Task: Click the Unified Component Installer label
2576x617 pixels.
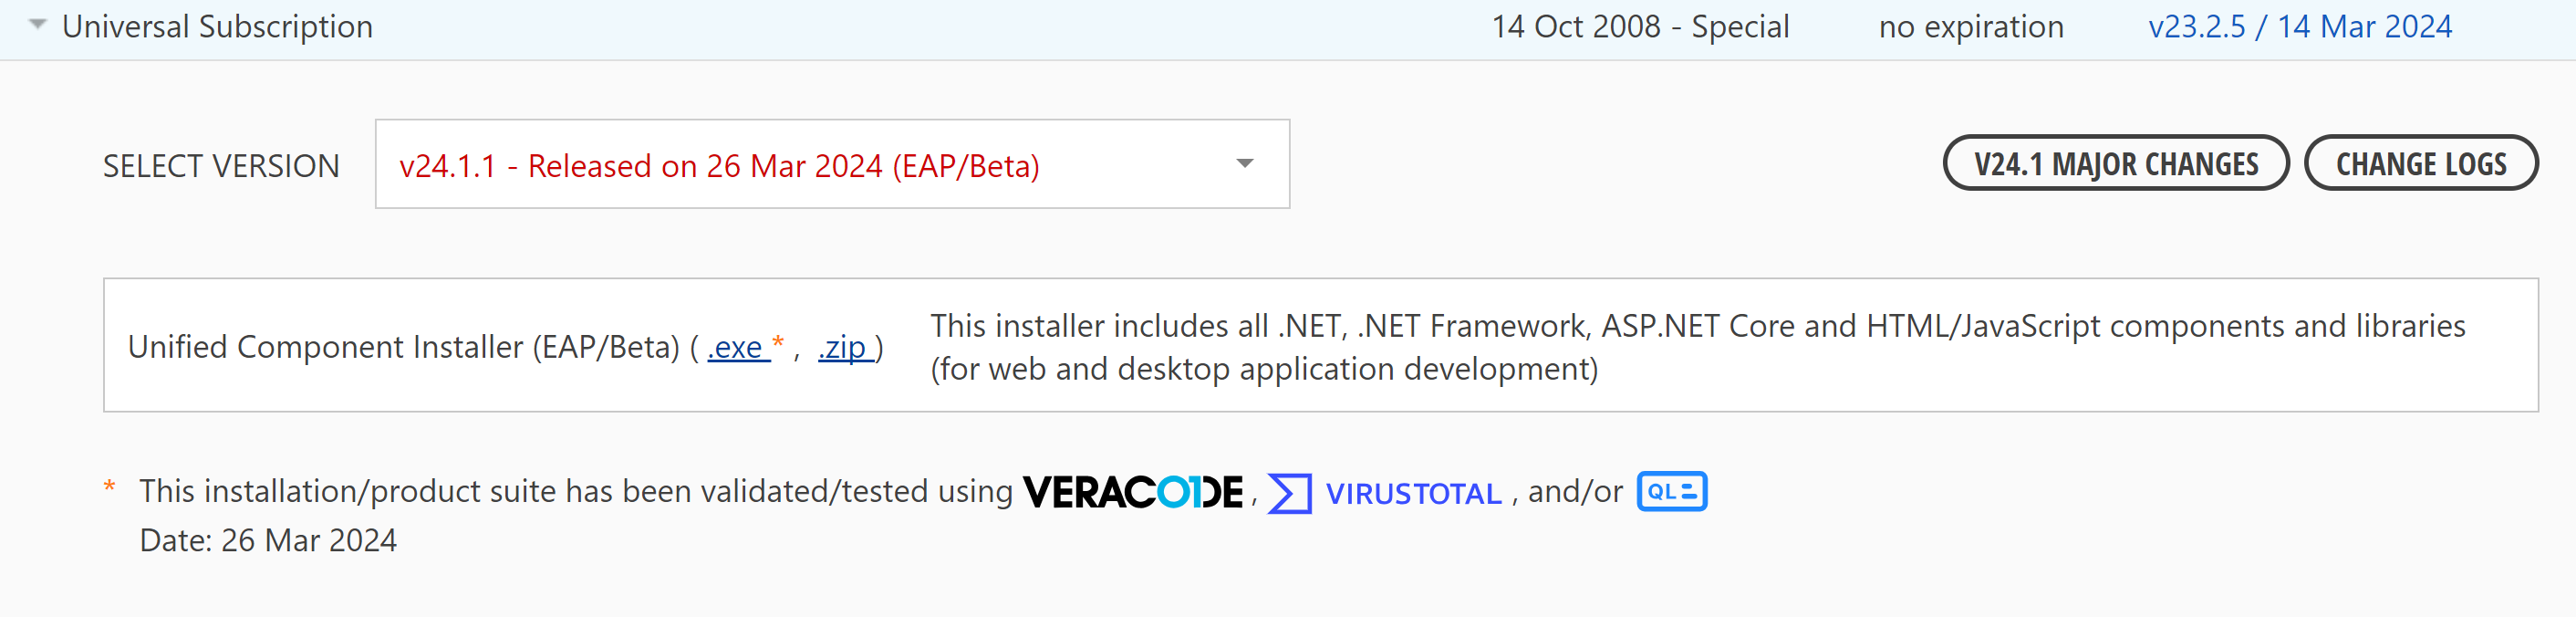Action: coord(403,347)
